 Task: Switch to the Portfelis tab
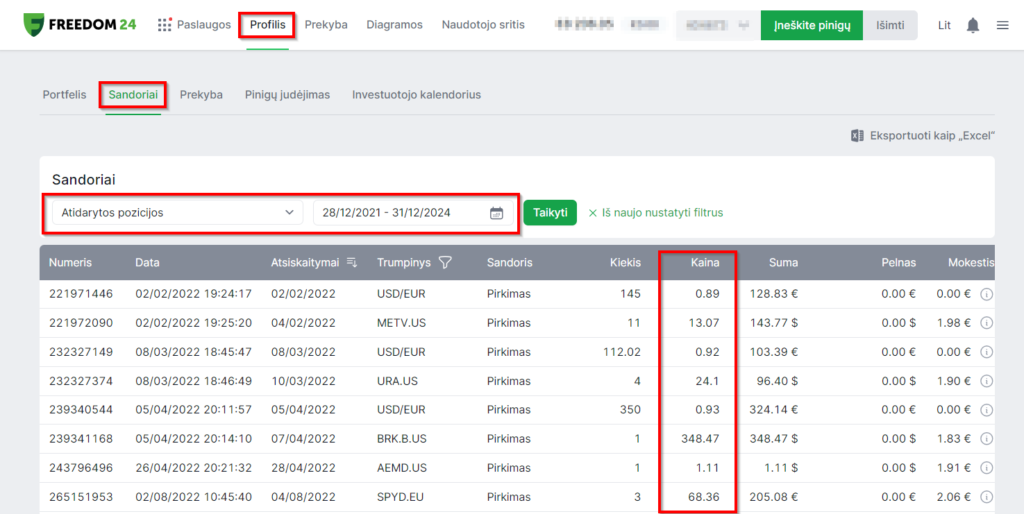(64, 95)
